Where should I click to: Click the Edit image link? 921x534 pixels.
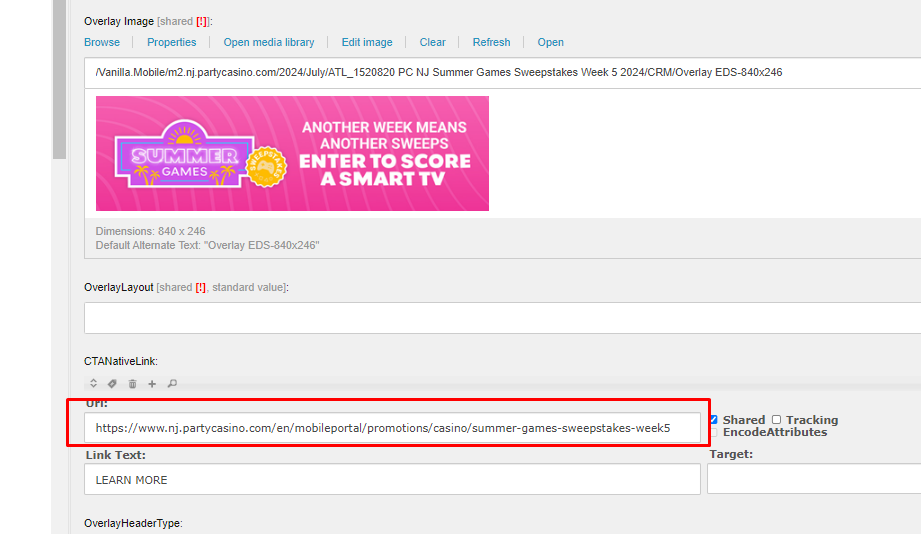[x=367, y=42]
